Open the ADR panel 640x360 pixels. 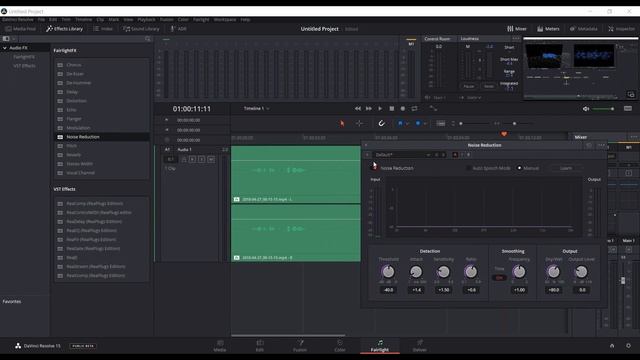point(178,29)
